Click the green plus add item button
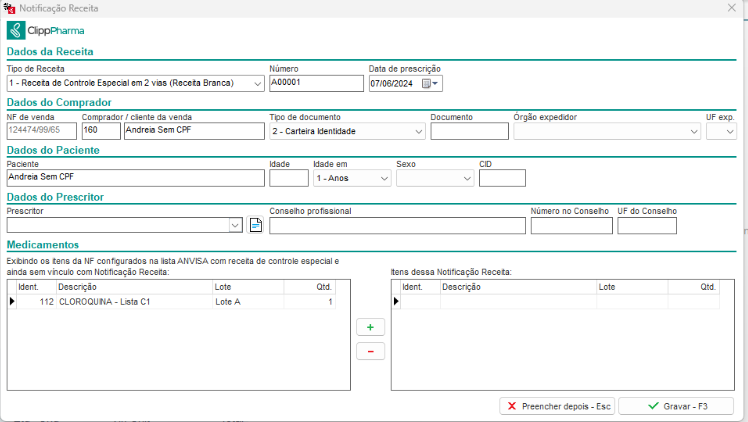 click(x=370, y=327)
